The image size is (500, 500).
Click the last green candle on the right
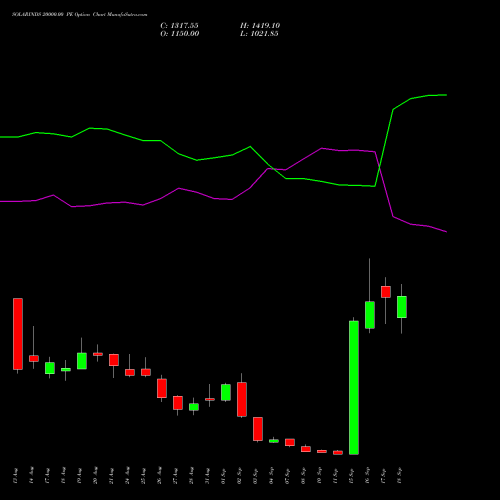(402, 307)
